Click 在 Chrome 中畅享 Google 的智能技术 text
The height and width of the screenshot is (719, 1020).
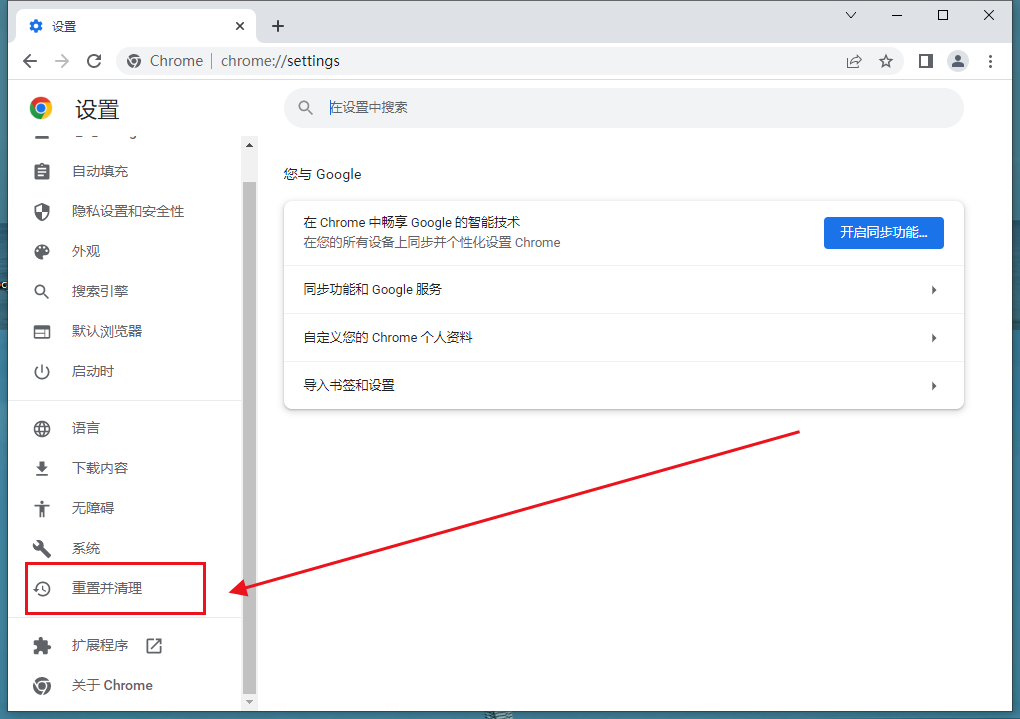tap(411, 223)
